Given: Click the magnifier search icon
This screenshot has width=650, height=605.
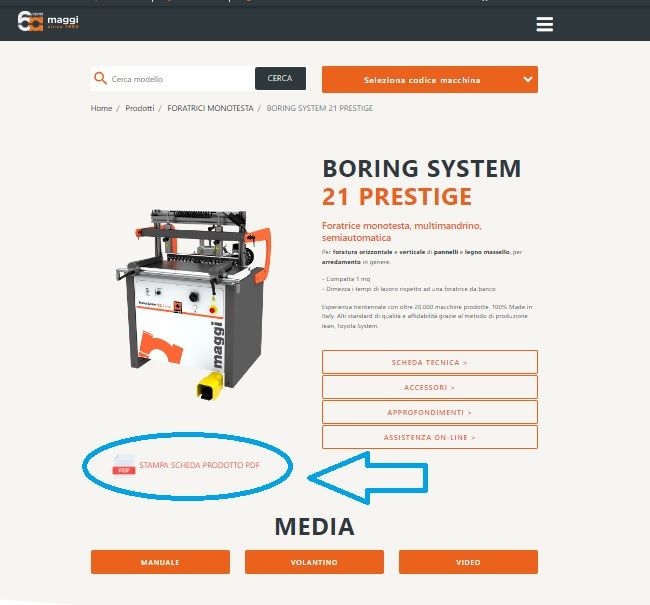Looking at the screenshot, I should coord(100,78).
